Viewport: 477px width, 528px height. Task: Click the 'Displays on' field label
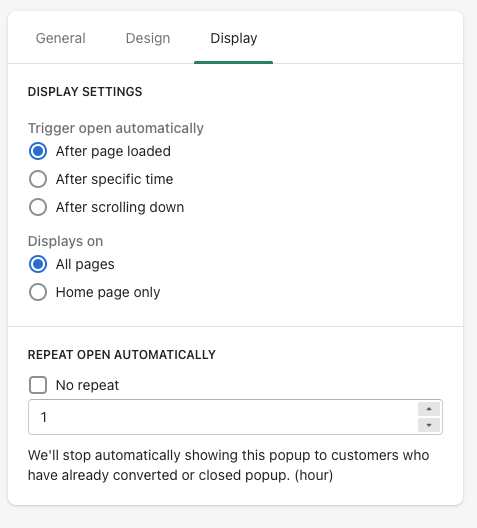coord(65,241)
